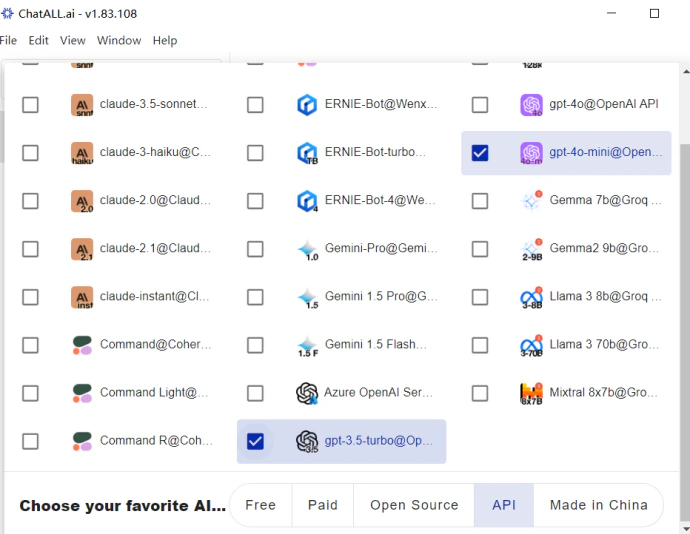690x534 pixels.
Task: Tick the Mixtral 8x7b checkbox
Action: pyautogui.click(x=480, y=393)
